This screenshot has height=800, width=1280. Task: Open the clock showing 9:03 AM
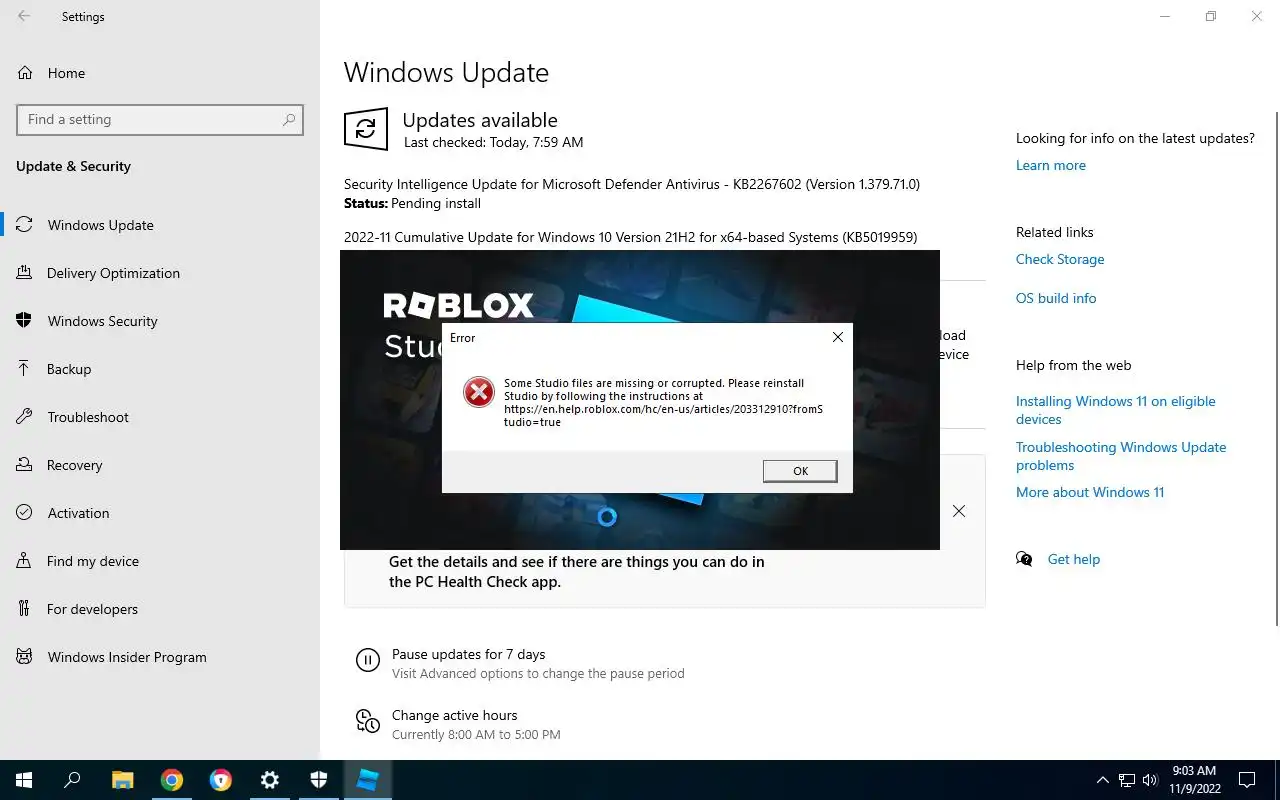(x=1193, y=780)
